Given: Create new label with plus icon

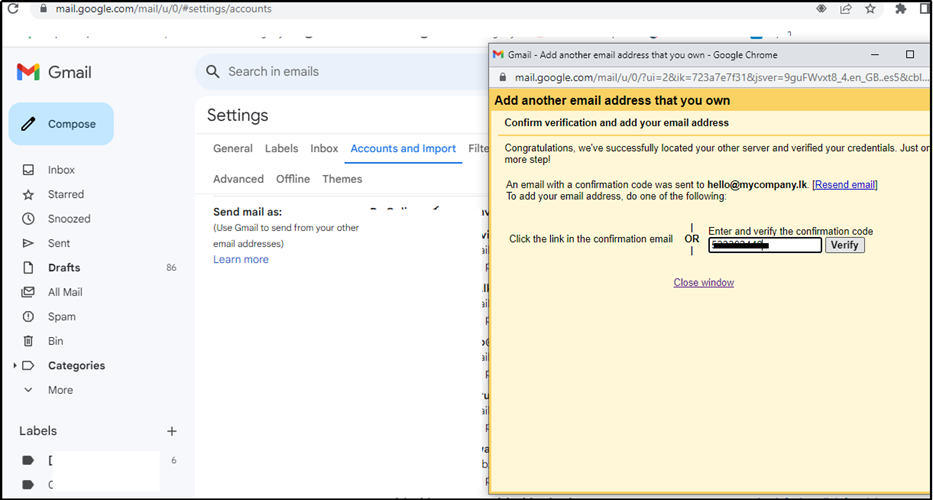Looking at the screenshot, I should point(171,431).
